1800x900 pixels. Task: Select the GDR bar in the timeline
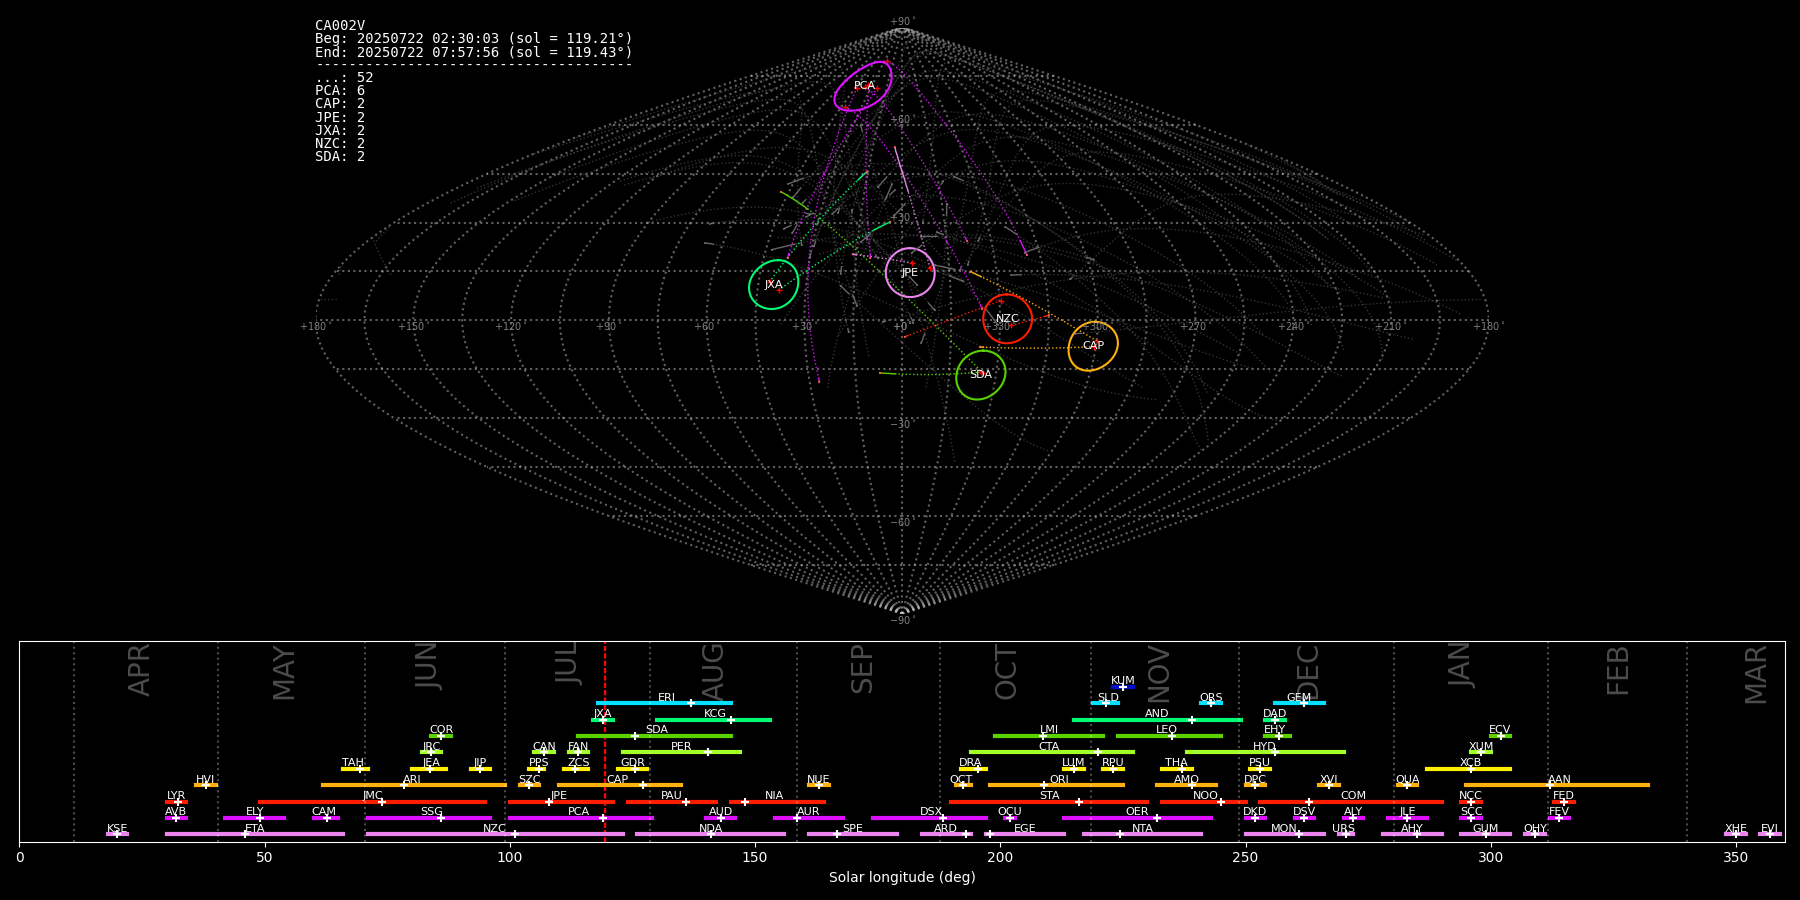tap(633, 768)
